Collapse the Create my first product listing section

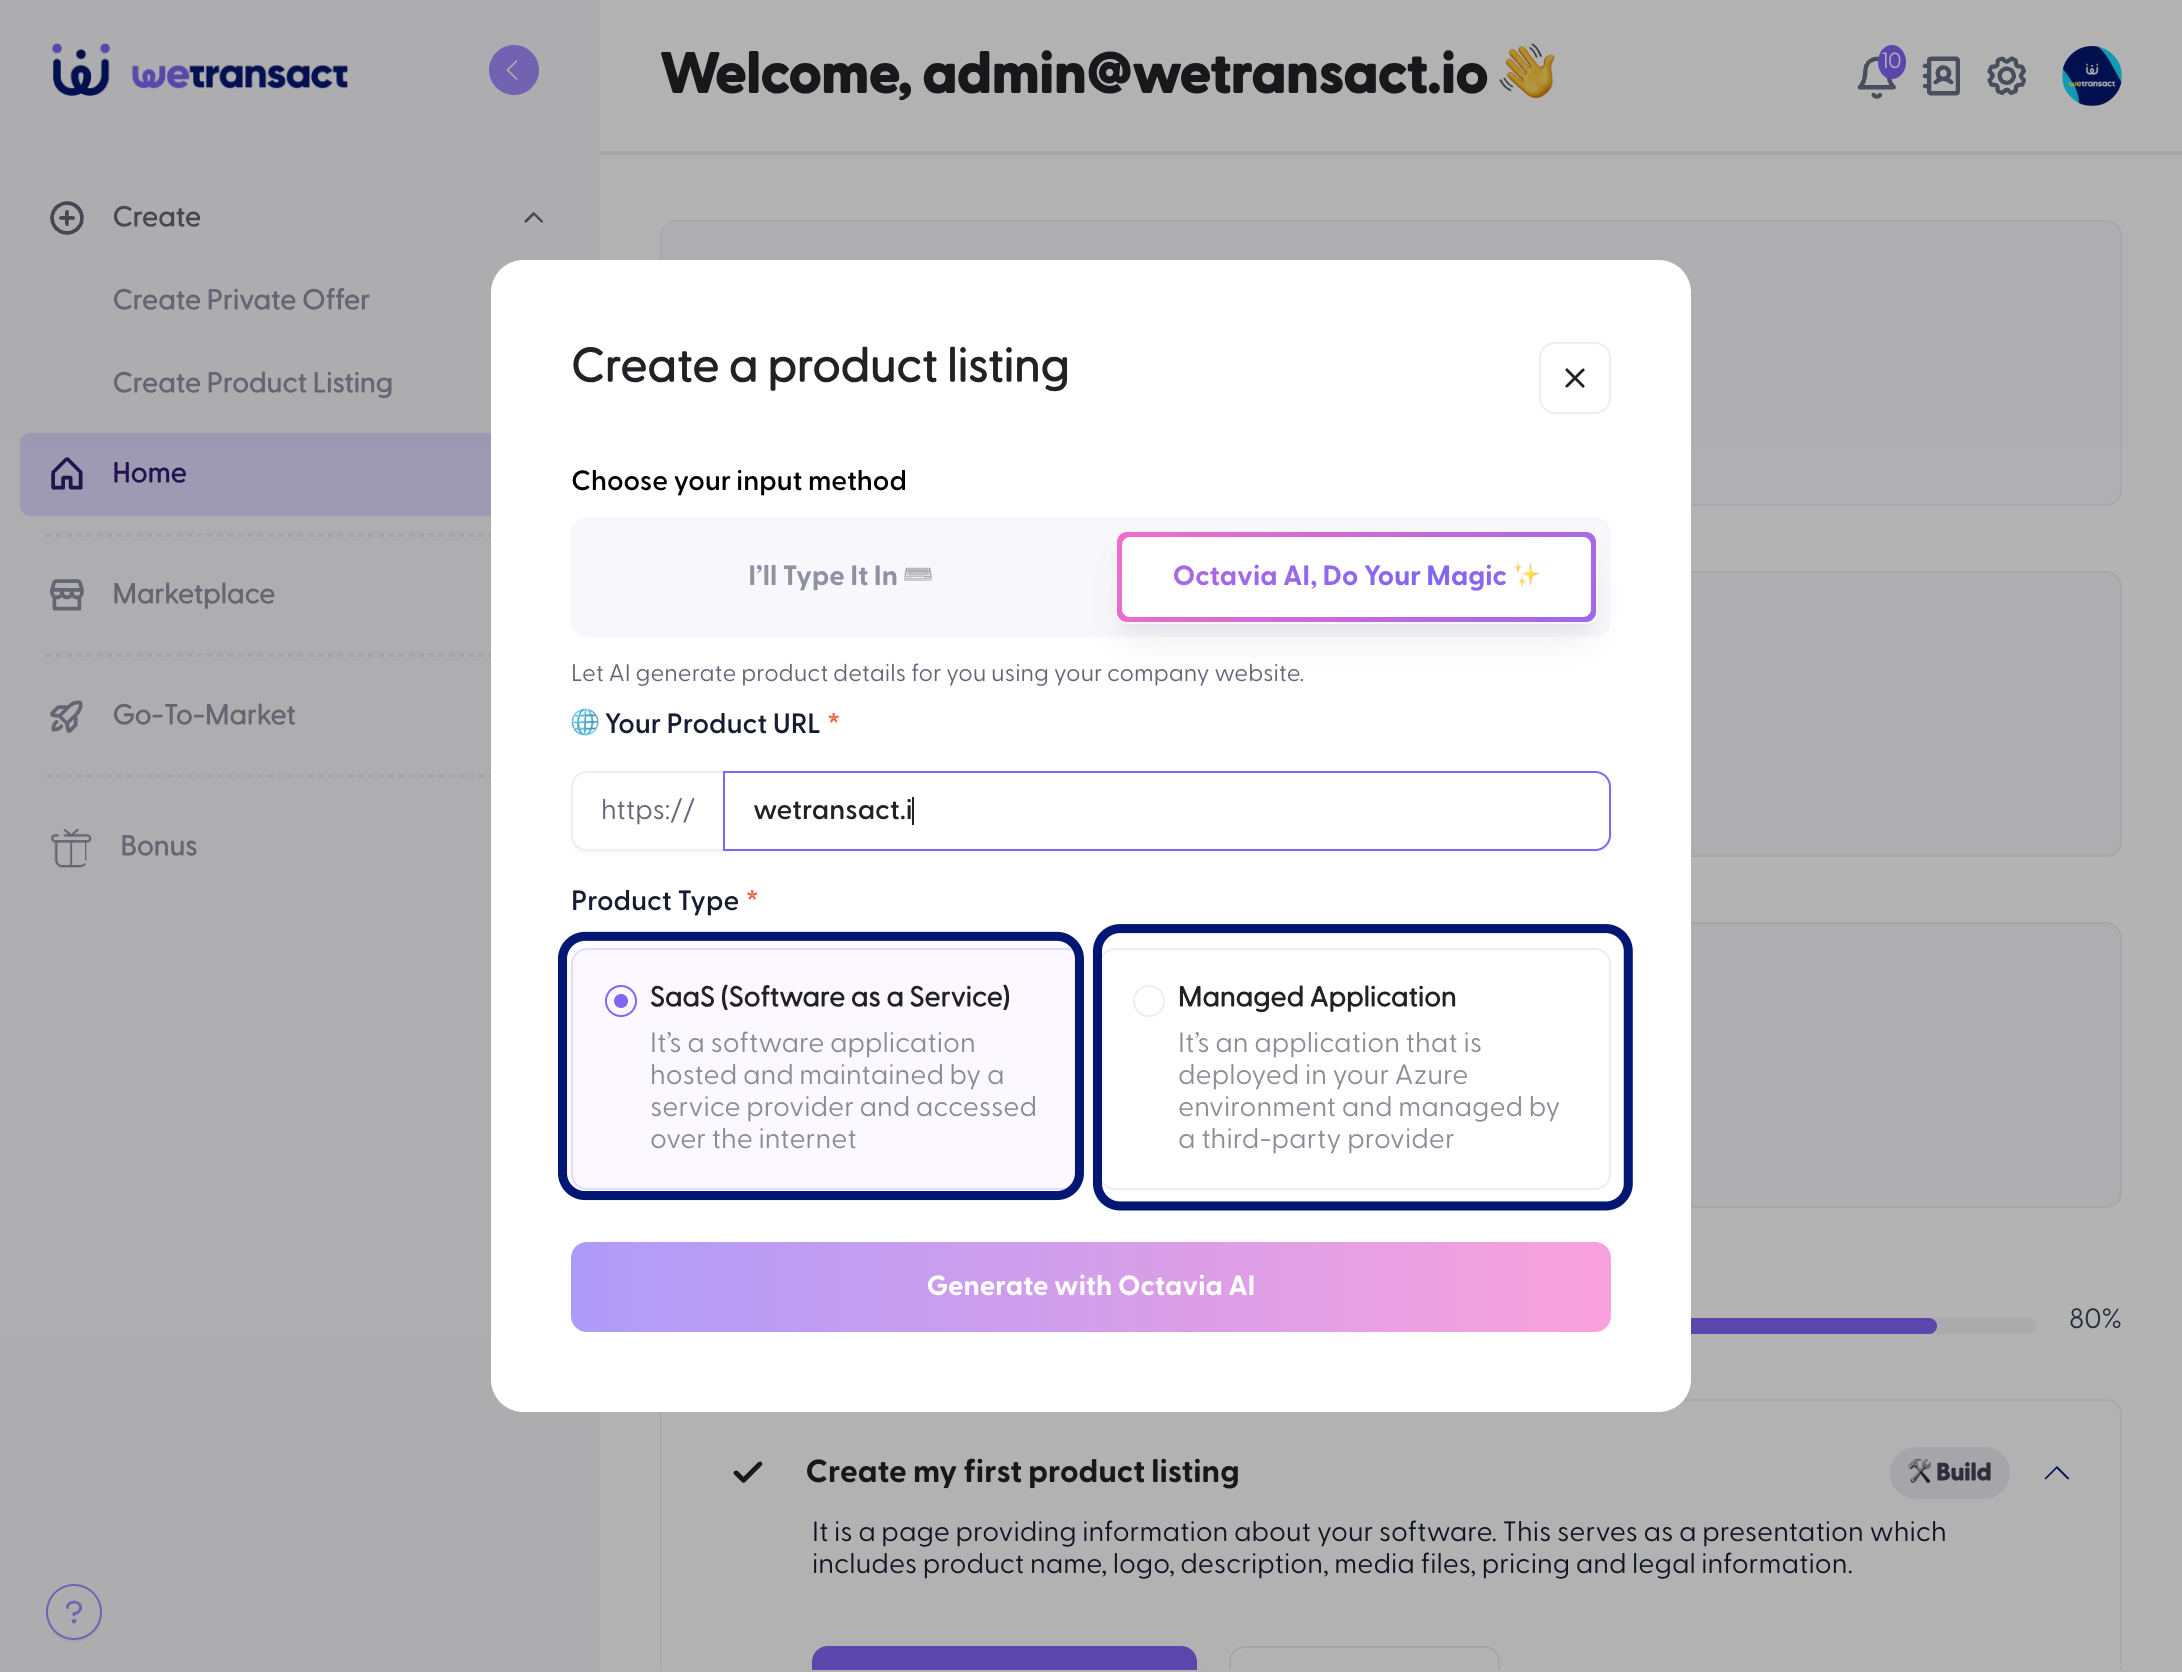point(2057,1473)
